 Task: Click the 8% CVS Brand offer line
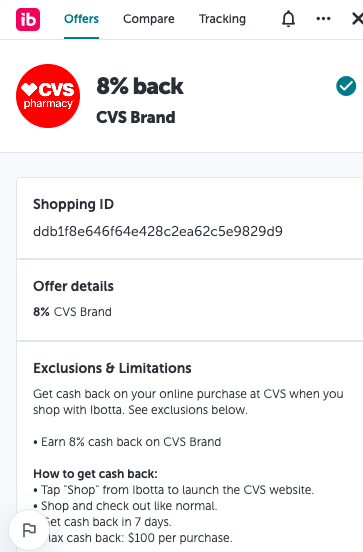pyautogui.click(x=72, y=312)
